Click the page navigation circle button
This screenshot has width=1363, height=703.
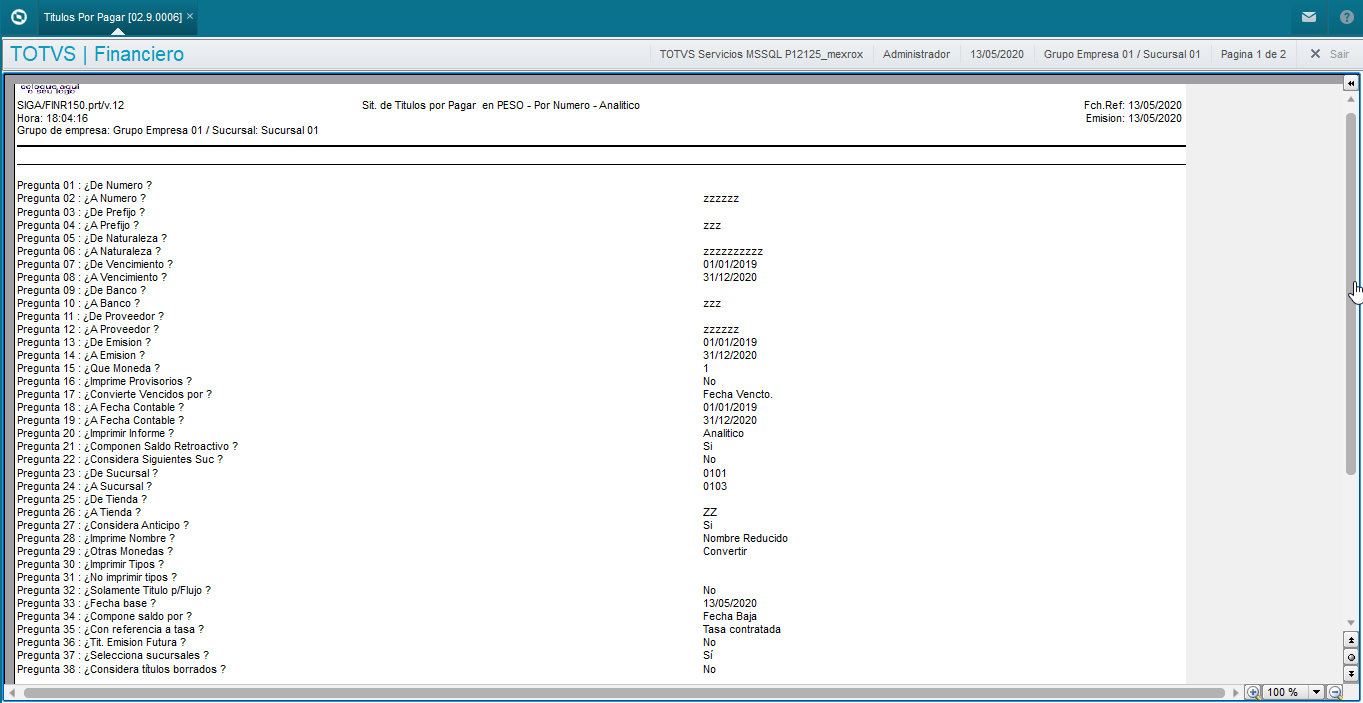(x=1351, y=656)
